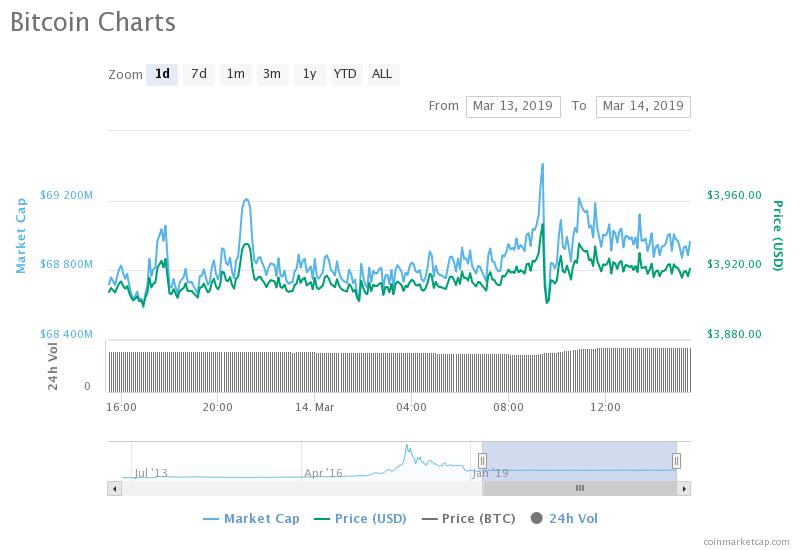This screenshot has height=550, width=800.
Task: Click navigator scroll right arrow
Action: click(684, 489)
